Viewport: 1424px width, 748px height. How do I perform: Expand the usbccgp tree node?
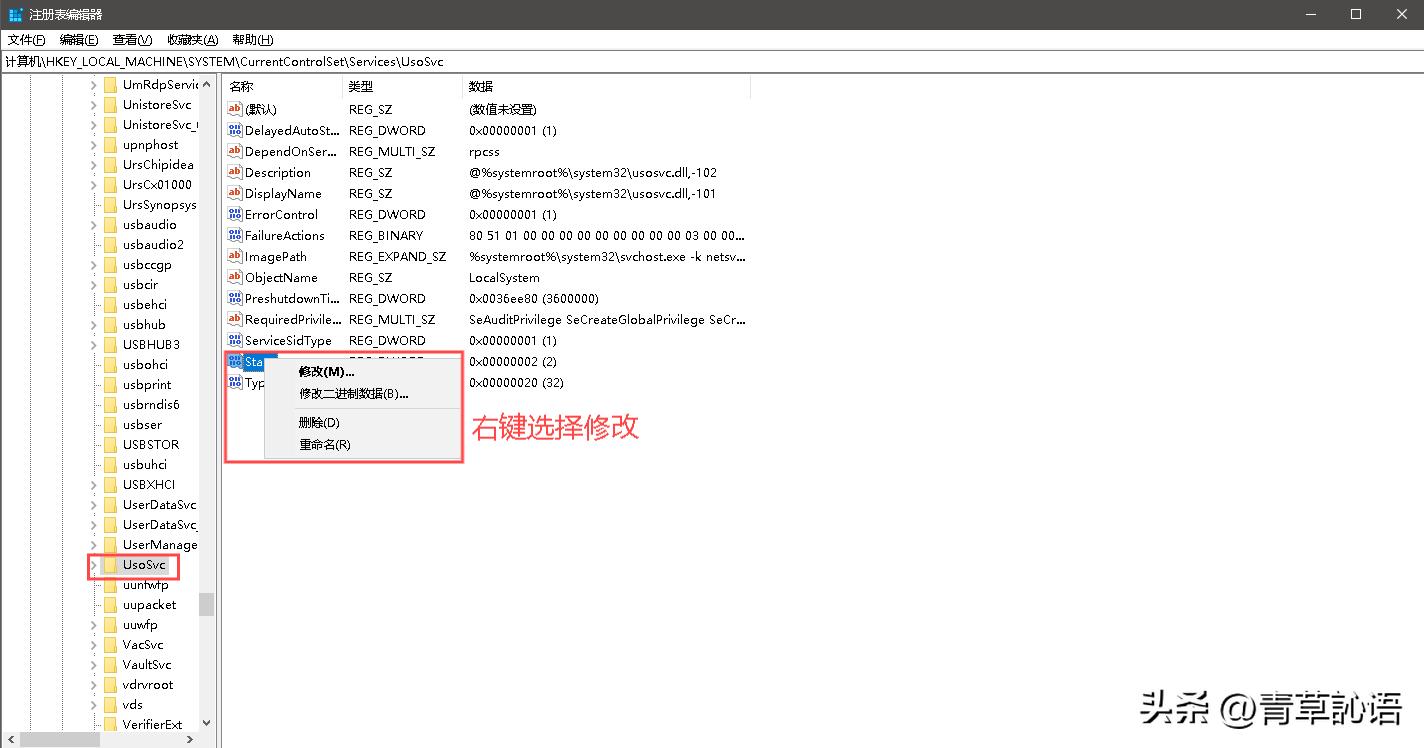click(94, 265)
